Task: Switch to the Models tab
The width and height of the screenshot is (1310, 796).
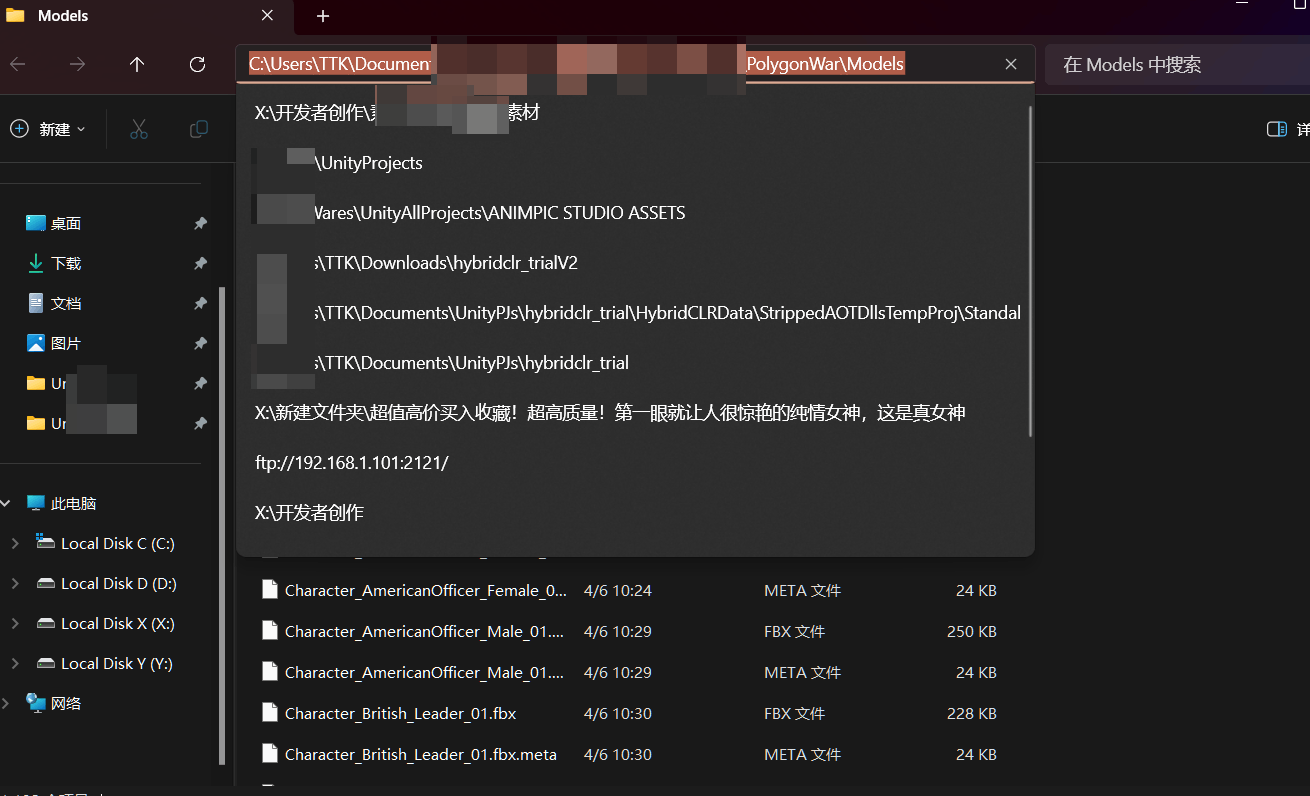Action: [x=62, y=16]
